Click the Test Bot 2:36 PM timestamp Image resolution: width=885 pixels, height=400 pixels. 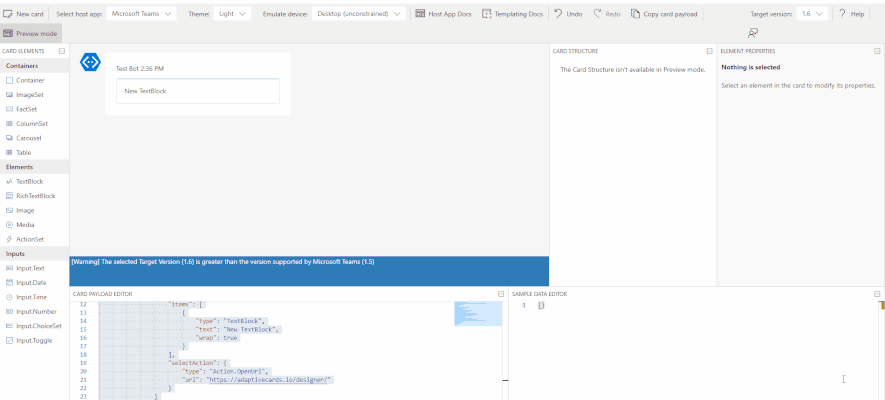140,68
